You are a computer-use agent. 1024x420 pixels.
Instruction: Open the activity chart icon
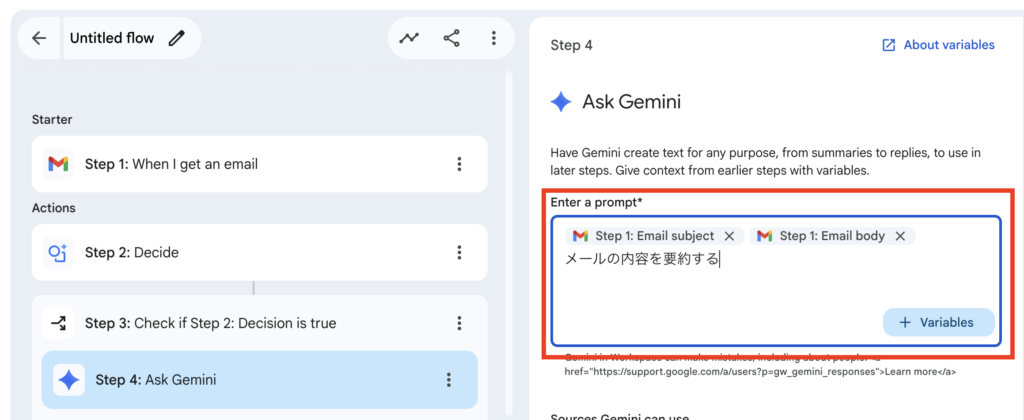[x=409, y=38]
